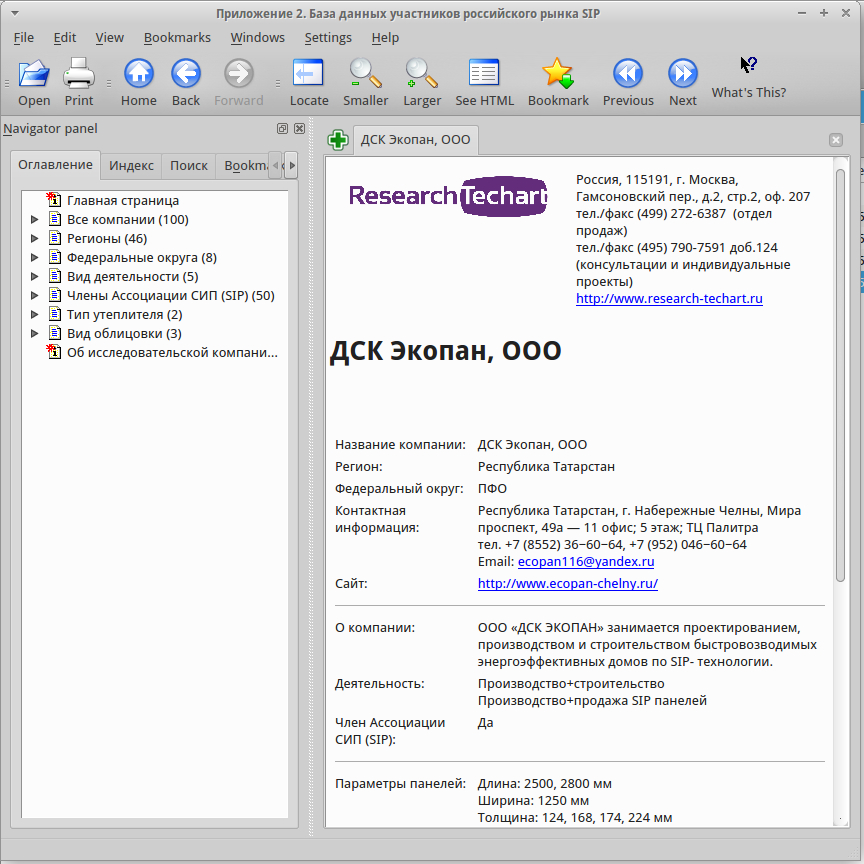
Task: Select Главная страница in the tree
Action: tap(123, 201)
